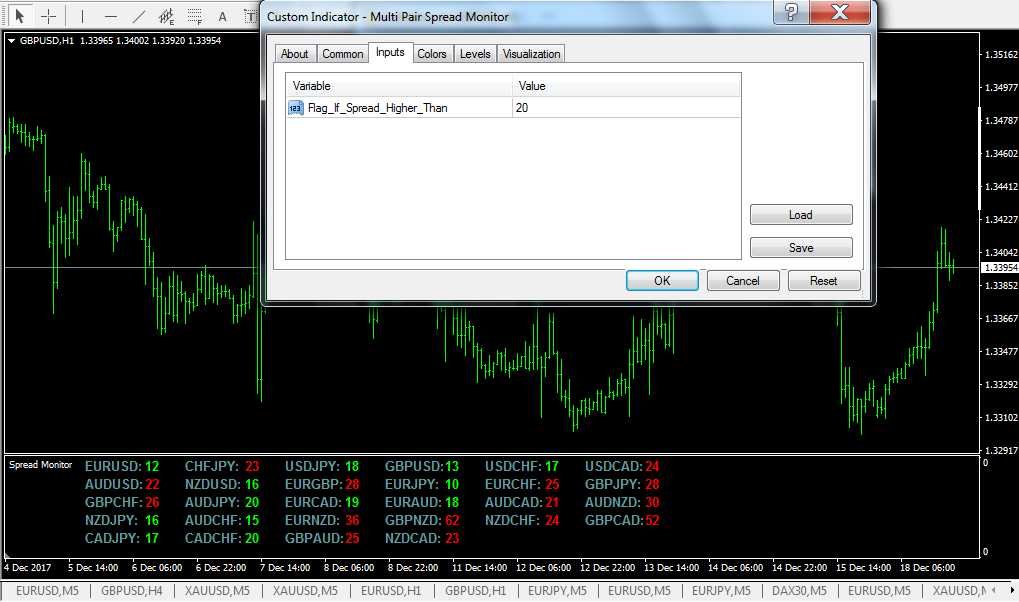This screenshot has height=602, width=1019.
Task: Open the Levels tab
Action: pyautogui.click(x=475, y=54)
